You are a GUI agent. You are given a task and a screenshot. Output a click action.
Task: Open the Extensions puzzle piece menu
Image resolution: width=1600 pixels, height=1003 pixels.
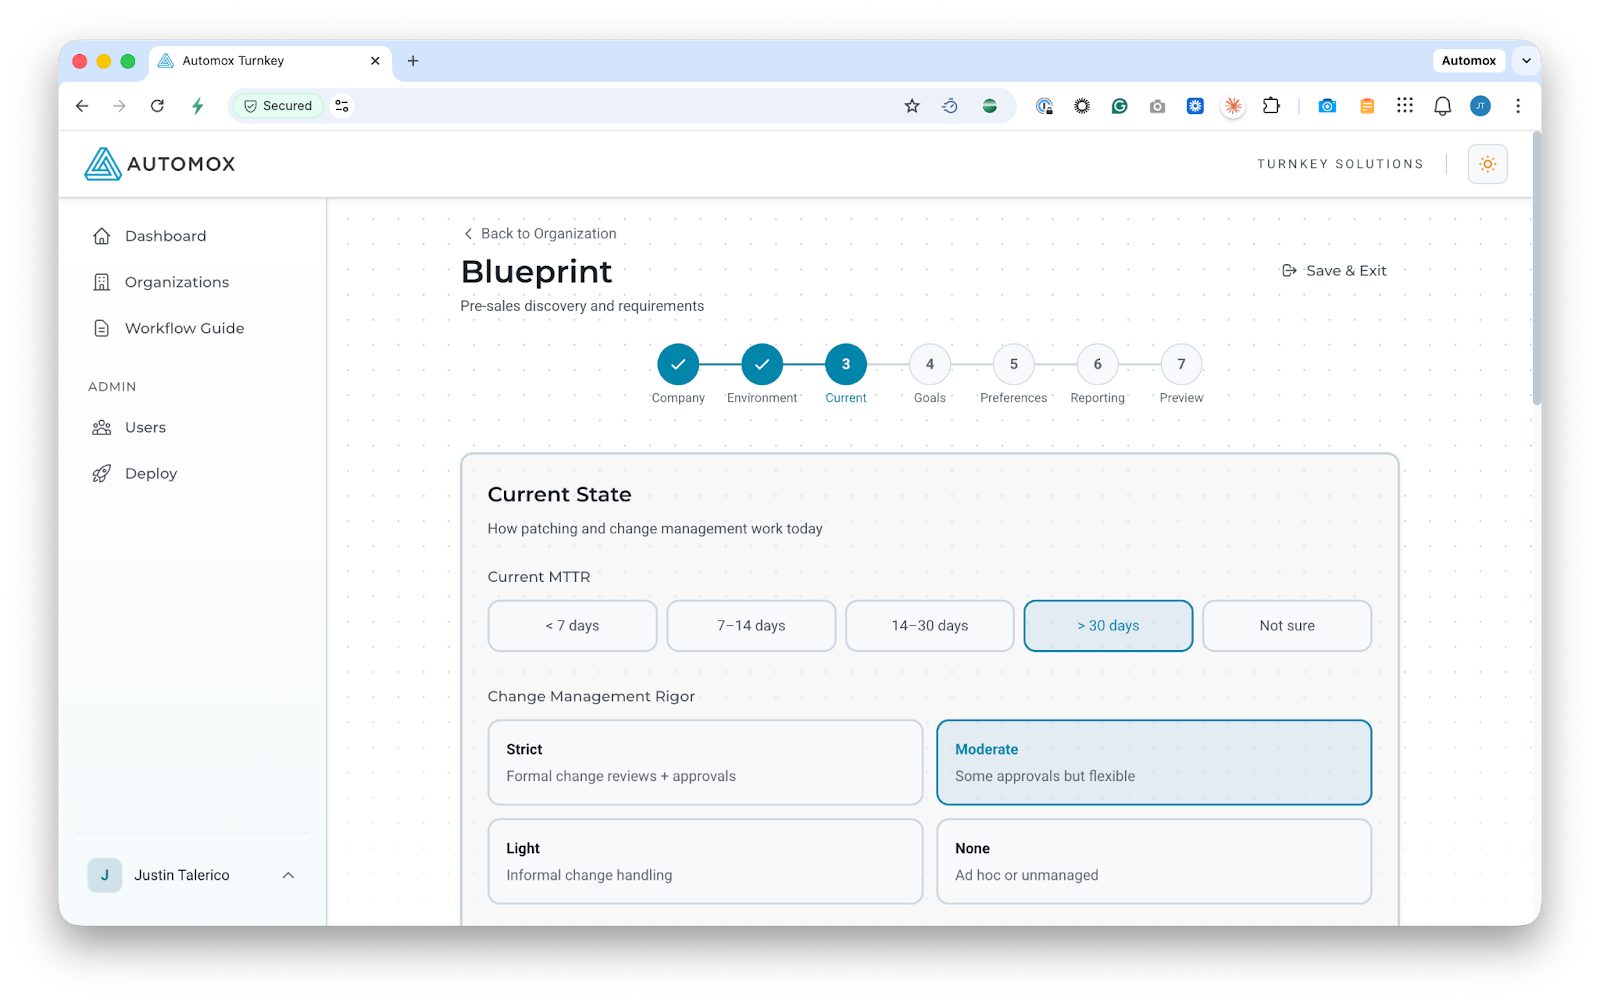pyautogui.click(x=1271, y=106)
